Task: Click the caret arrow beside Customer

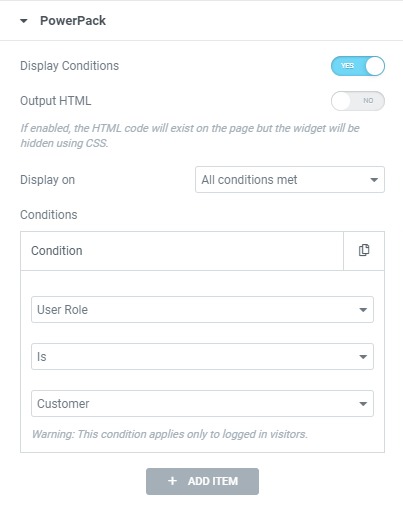Action: (x=363, y=404)
